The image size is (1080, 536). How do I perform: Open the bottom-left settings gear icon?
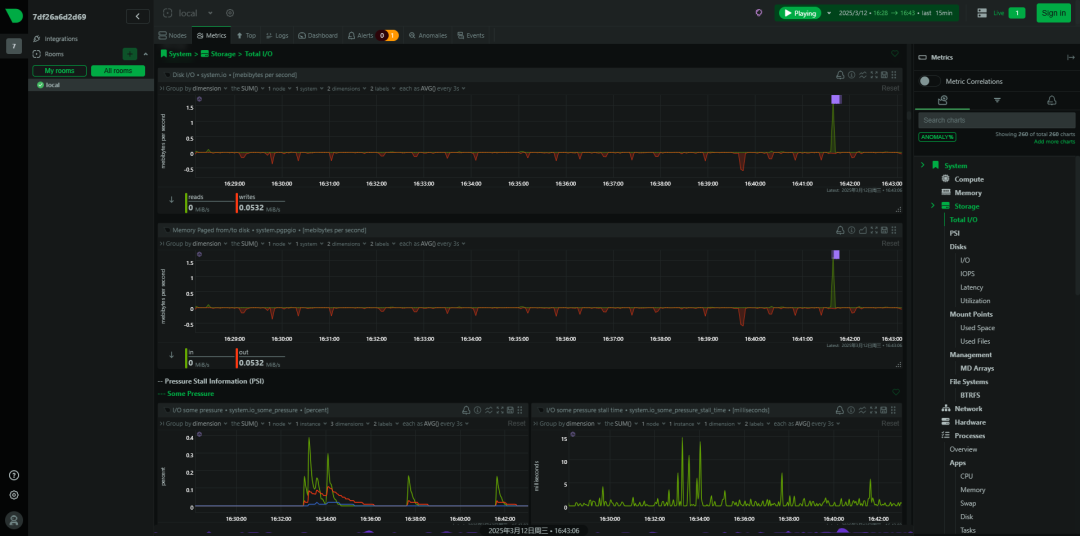[14, 495]
